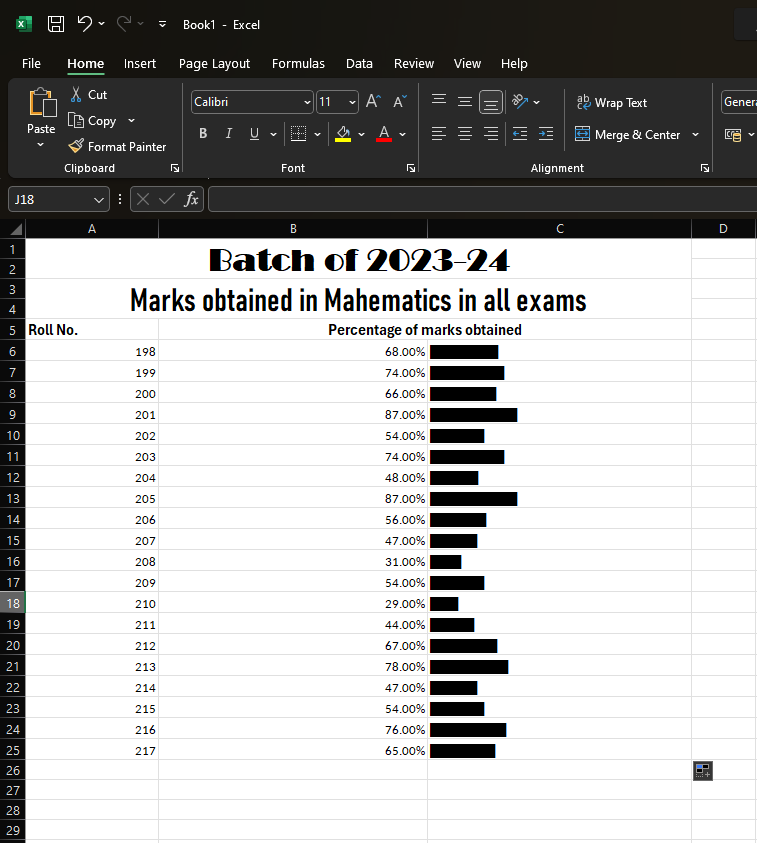
Task: Expand the Borders options arrow
Action: click(x=318, y=134)
